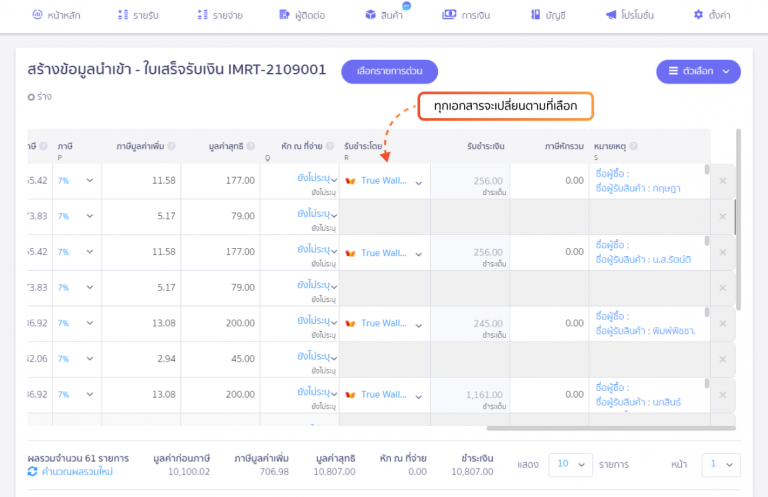Click the True Wallet logo icon in the กฤษฎา row
The width and height of the screenshot is (768, 497).
tap(350, 181)
